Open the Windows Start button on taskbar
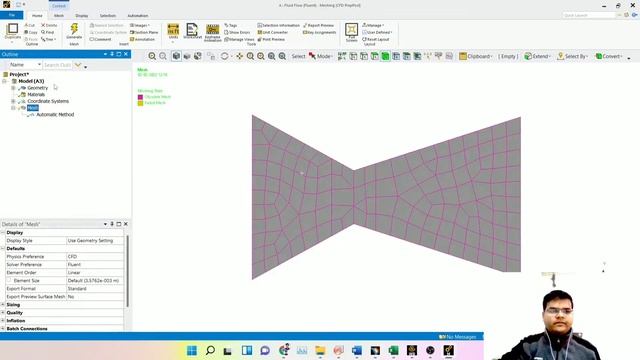This screenshot has width=640, height=360. (x=192, y=351)
